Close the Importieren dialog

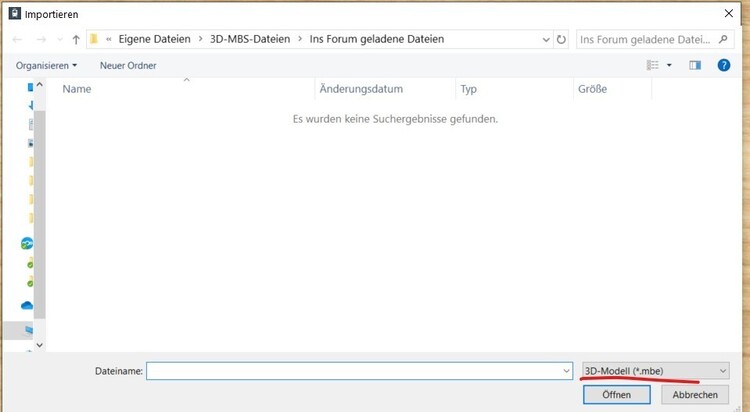click(x=728, y=13)
